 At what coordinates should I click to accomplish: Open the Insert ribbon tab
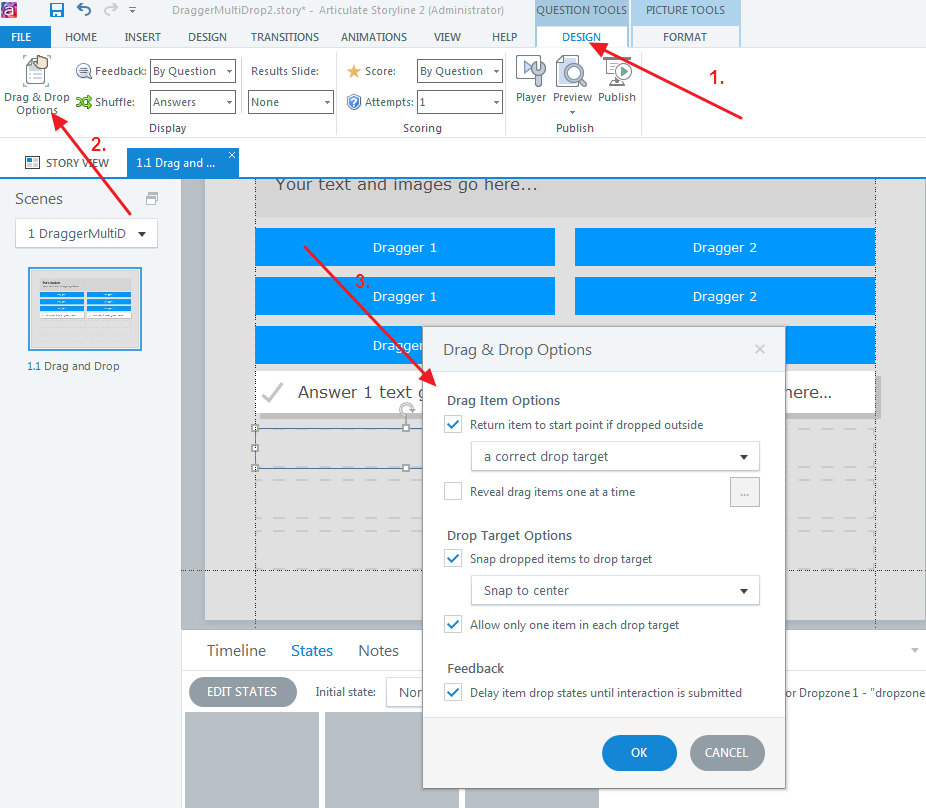click(x=142, y=37)
